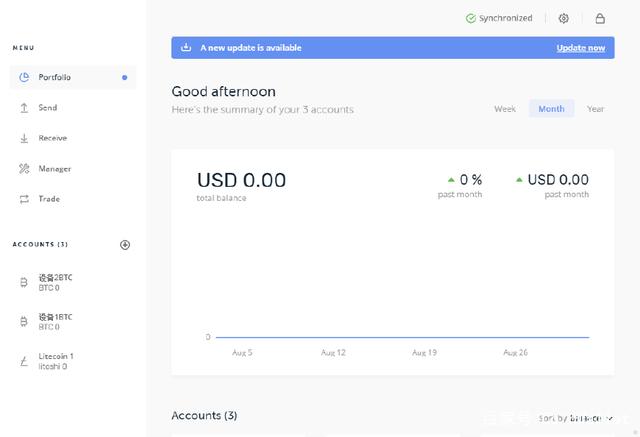Image resolution: width=640 pixels, height=437 pixels.
Task: Switch chart range to Year
Action: click(595, 109)
